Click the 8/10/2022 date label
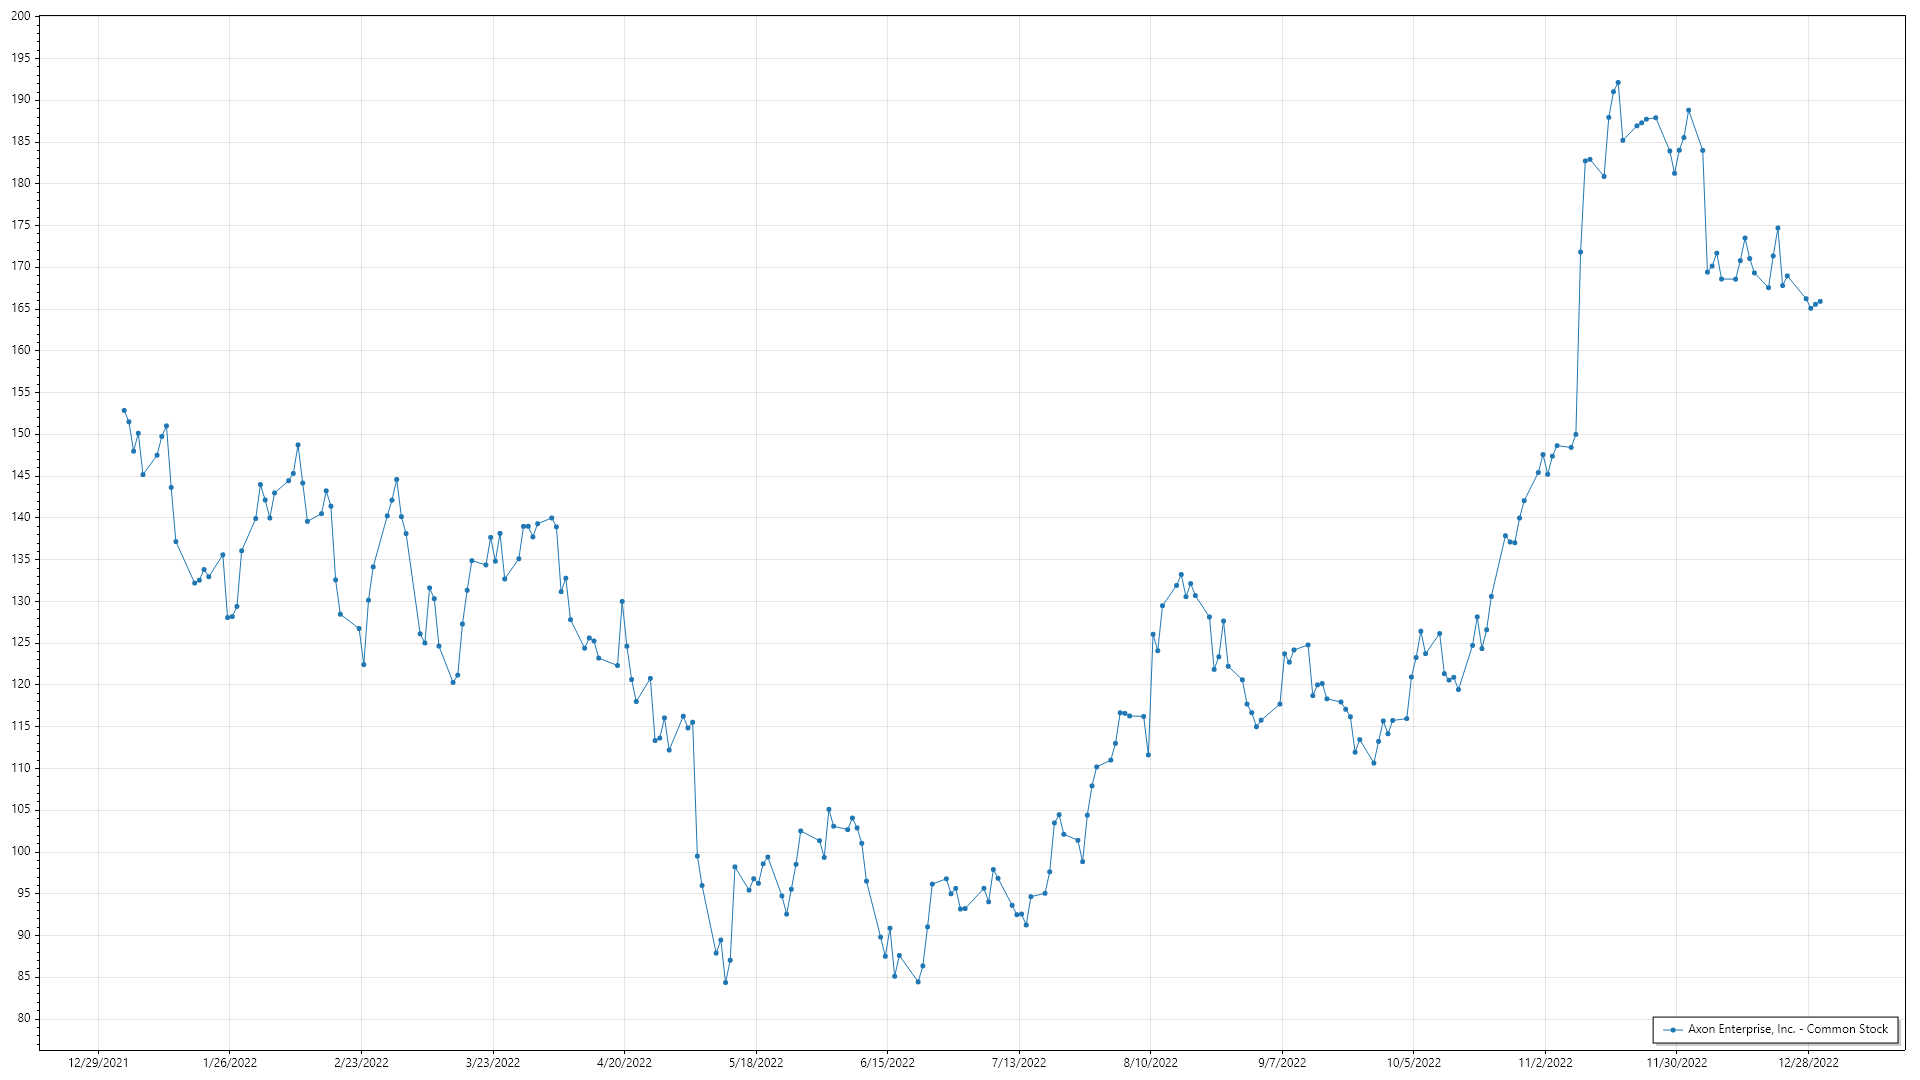Screen dimensions: 1920x1080 1150,1062
